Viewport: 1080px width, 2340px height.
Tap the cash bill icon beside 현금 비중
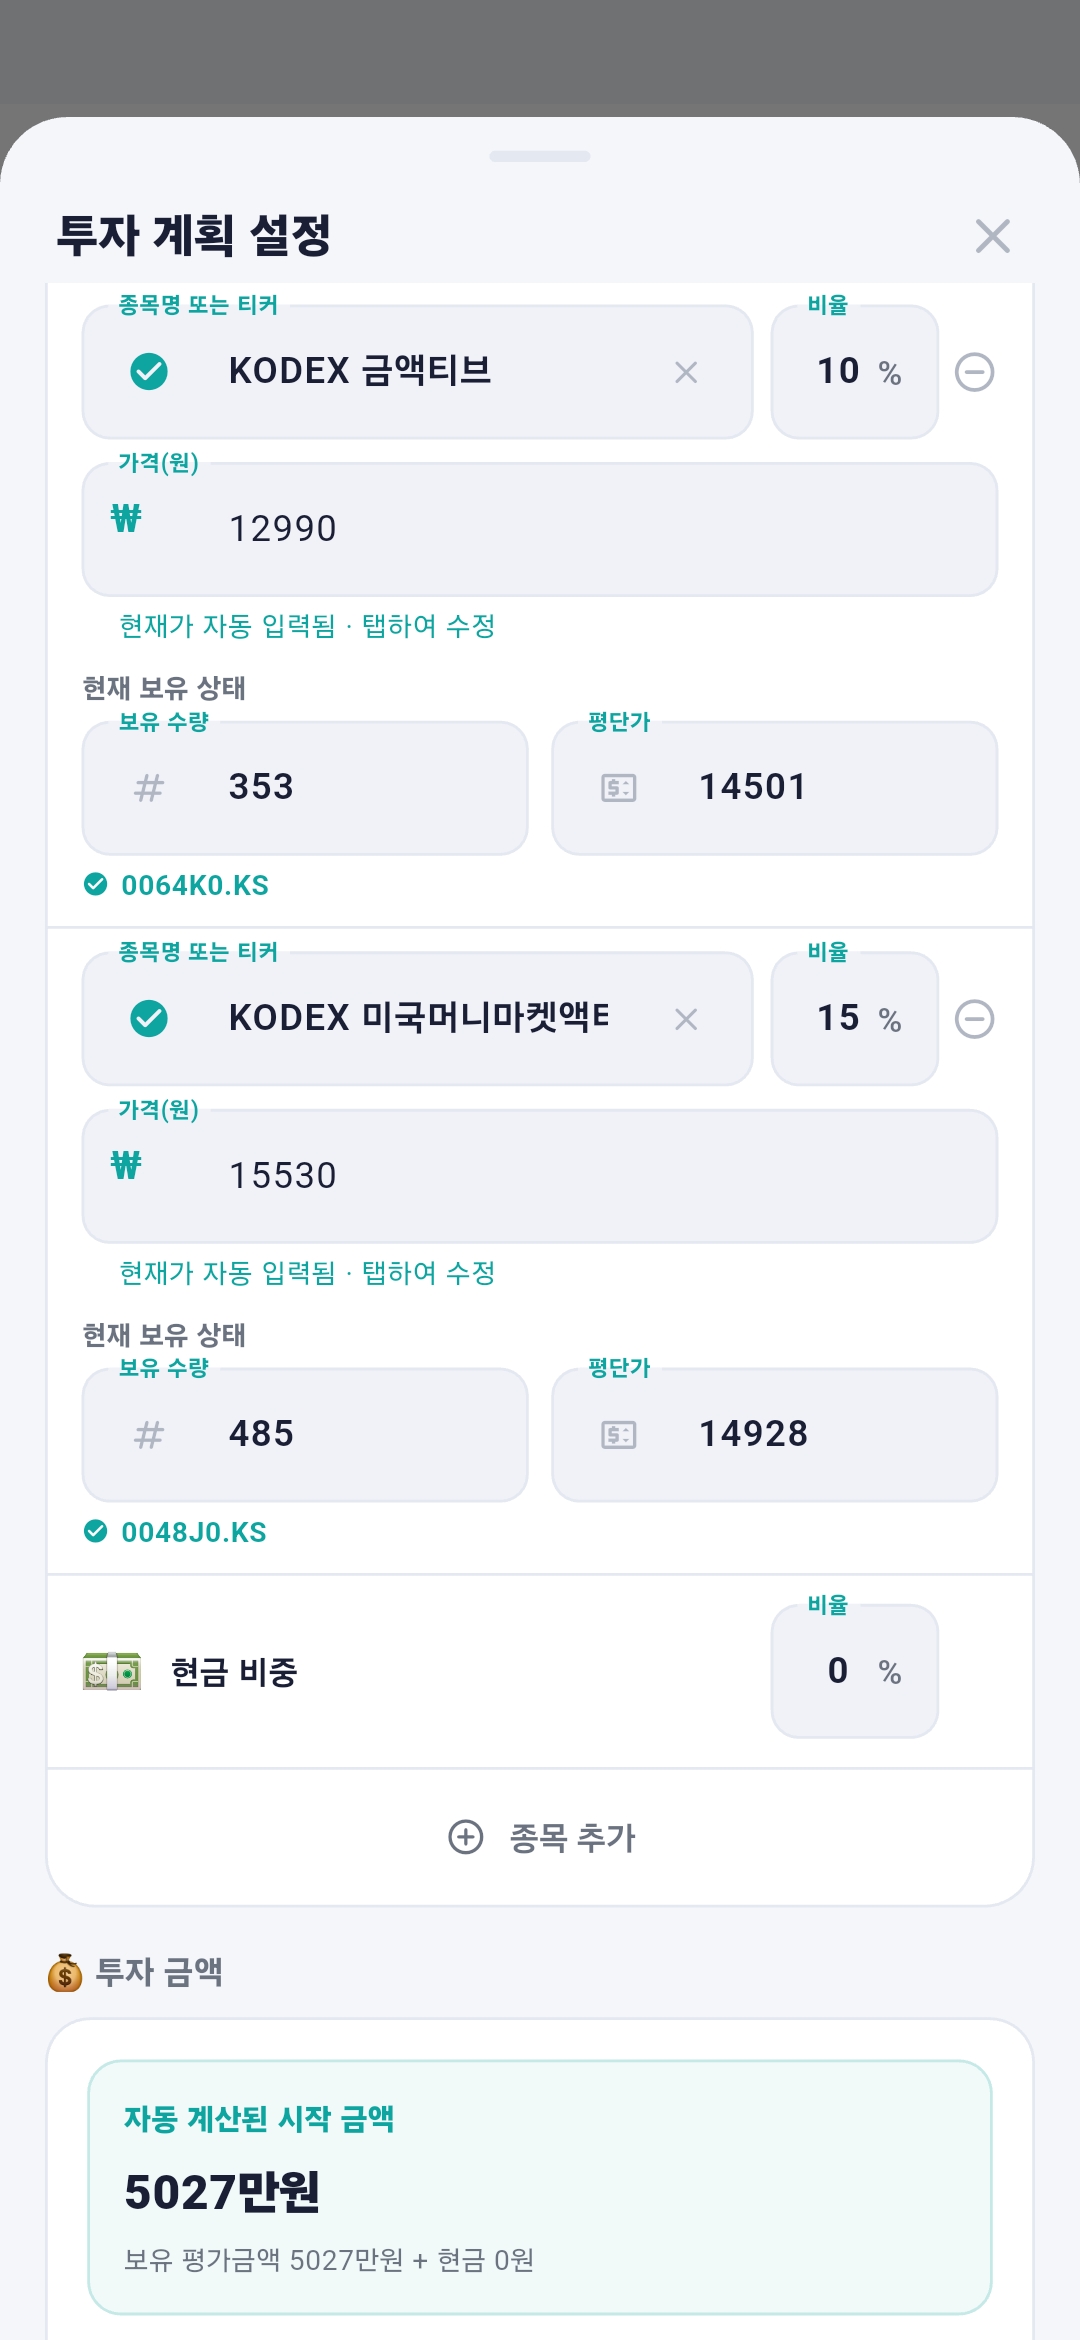click(x=112, y=1671)
